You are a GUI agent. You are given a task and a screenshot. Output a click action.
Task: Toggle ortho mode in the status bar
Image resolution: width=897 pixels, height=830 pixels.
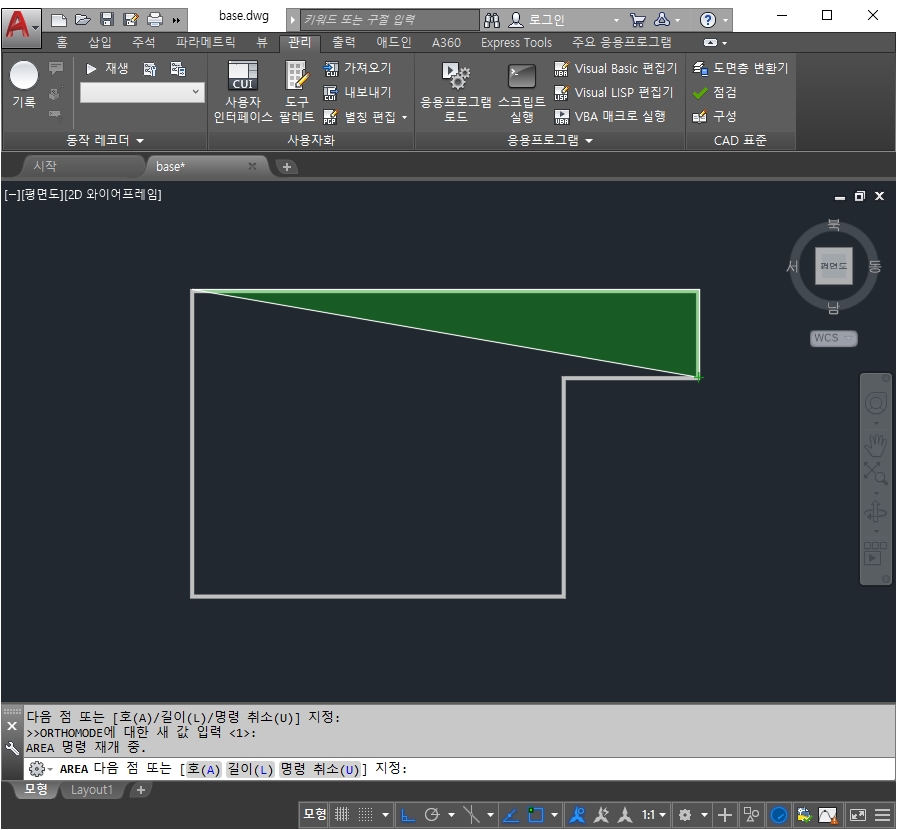click(406, 815)
